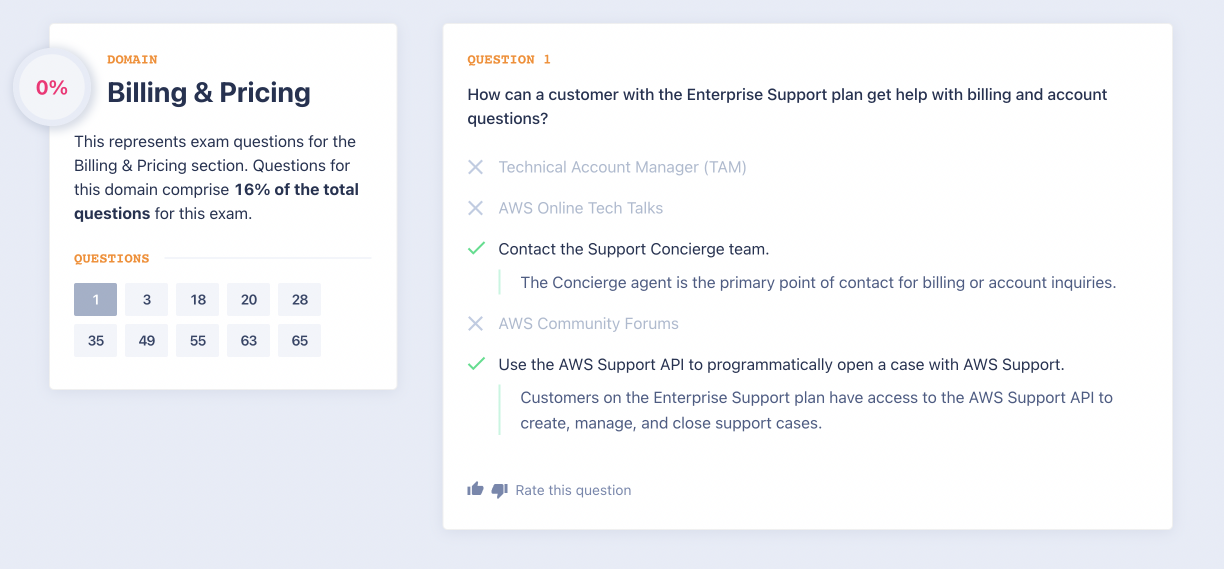Go to question 18
This screenshot has width=1224, height=569.
click(198, 300)
